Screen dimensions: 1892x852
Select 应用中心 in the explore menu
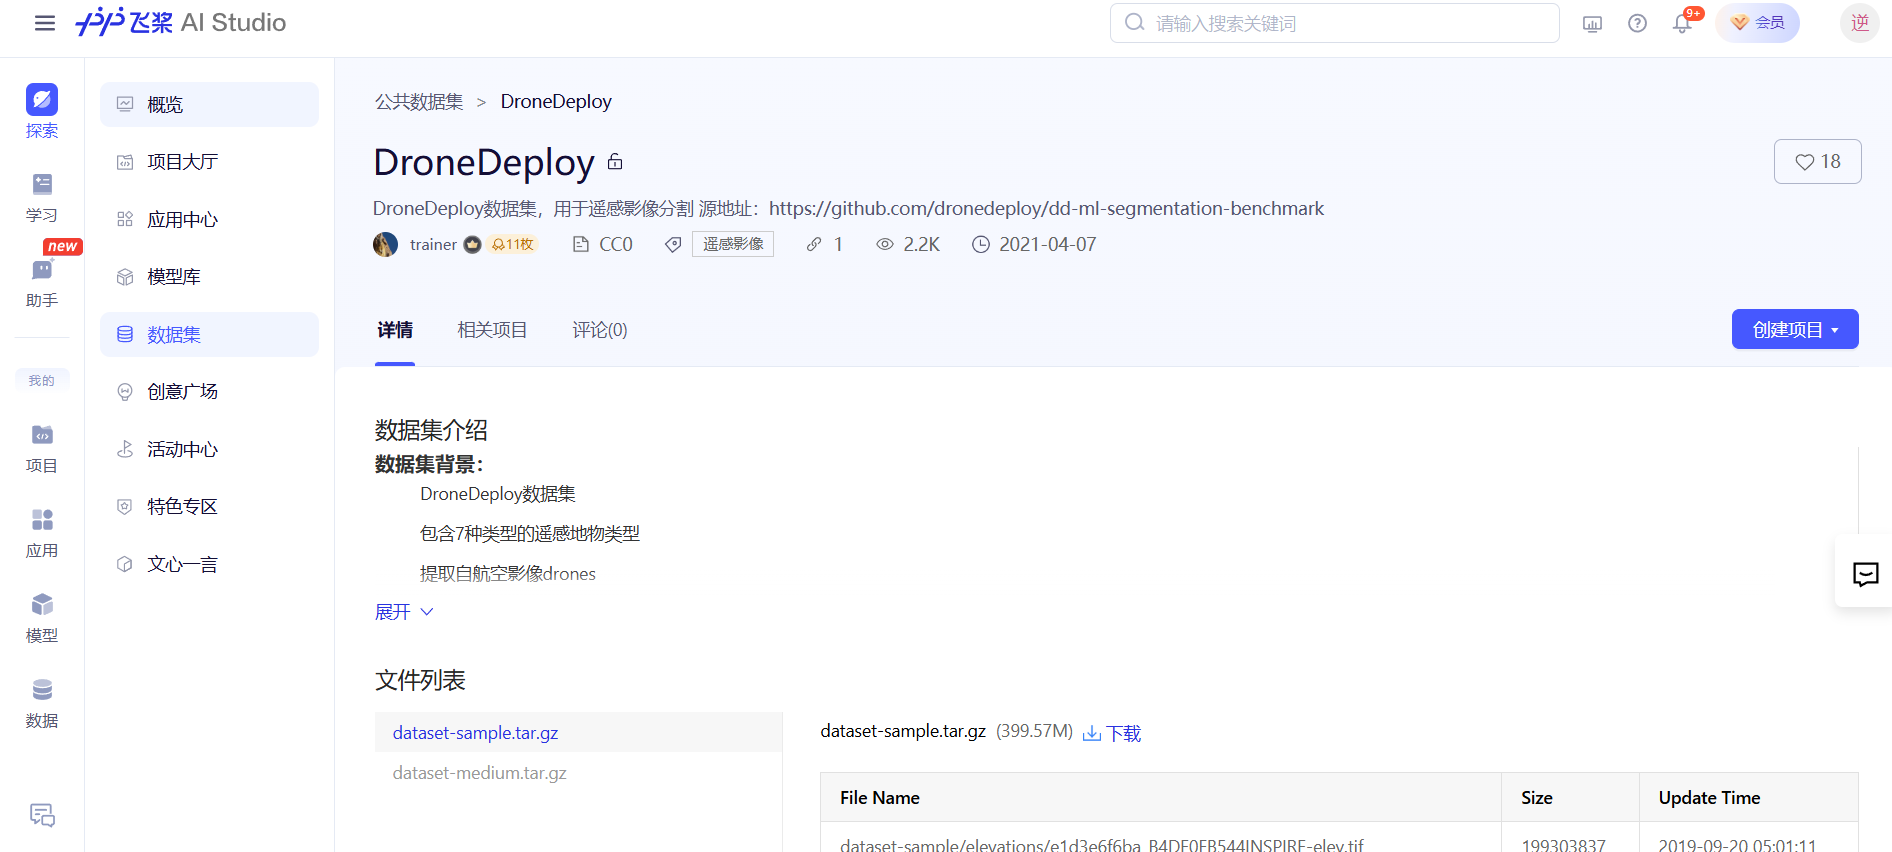pos(209,219)
